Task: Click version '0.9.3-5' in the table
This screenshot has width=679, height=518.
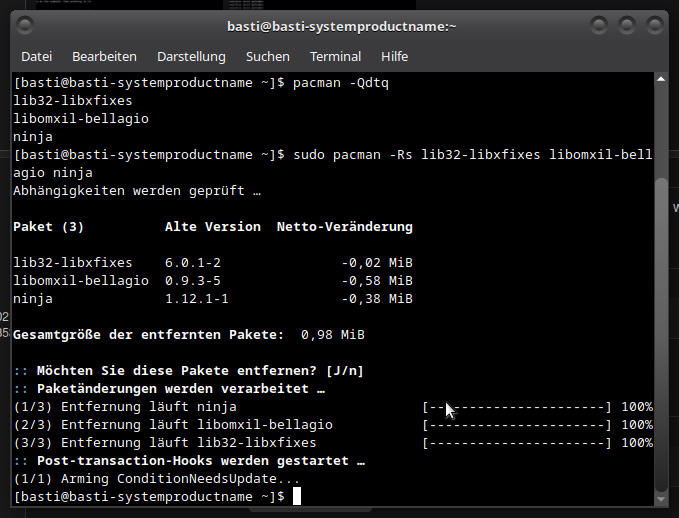Action: pos(193,281)
